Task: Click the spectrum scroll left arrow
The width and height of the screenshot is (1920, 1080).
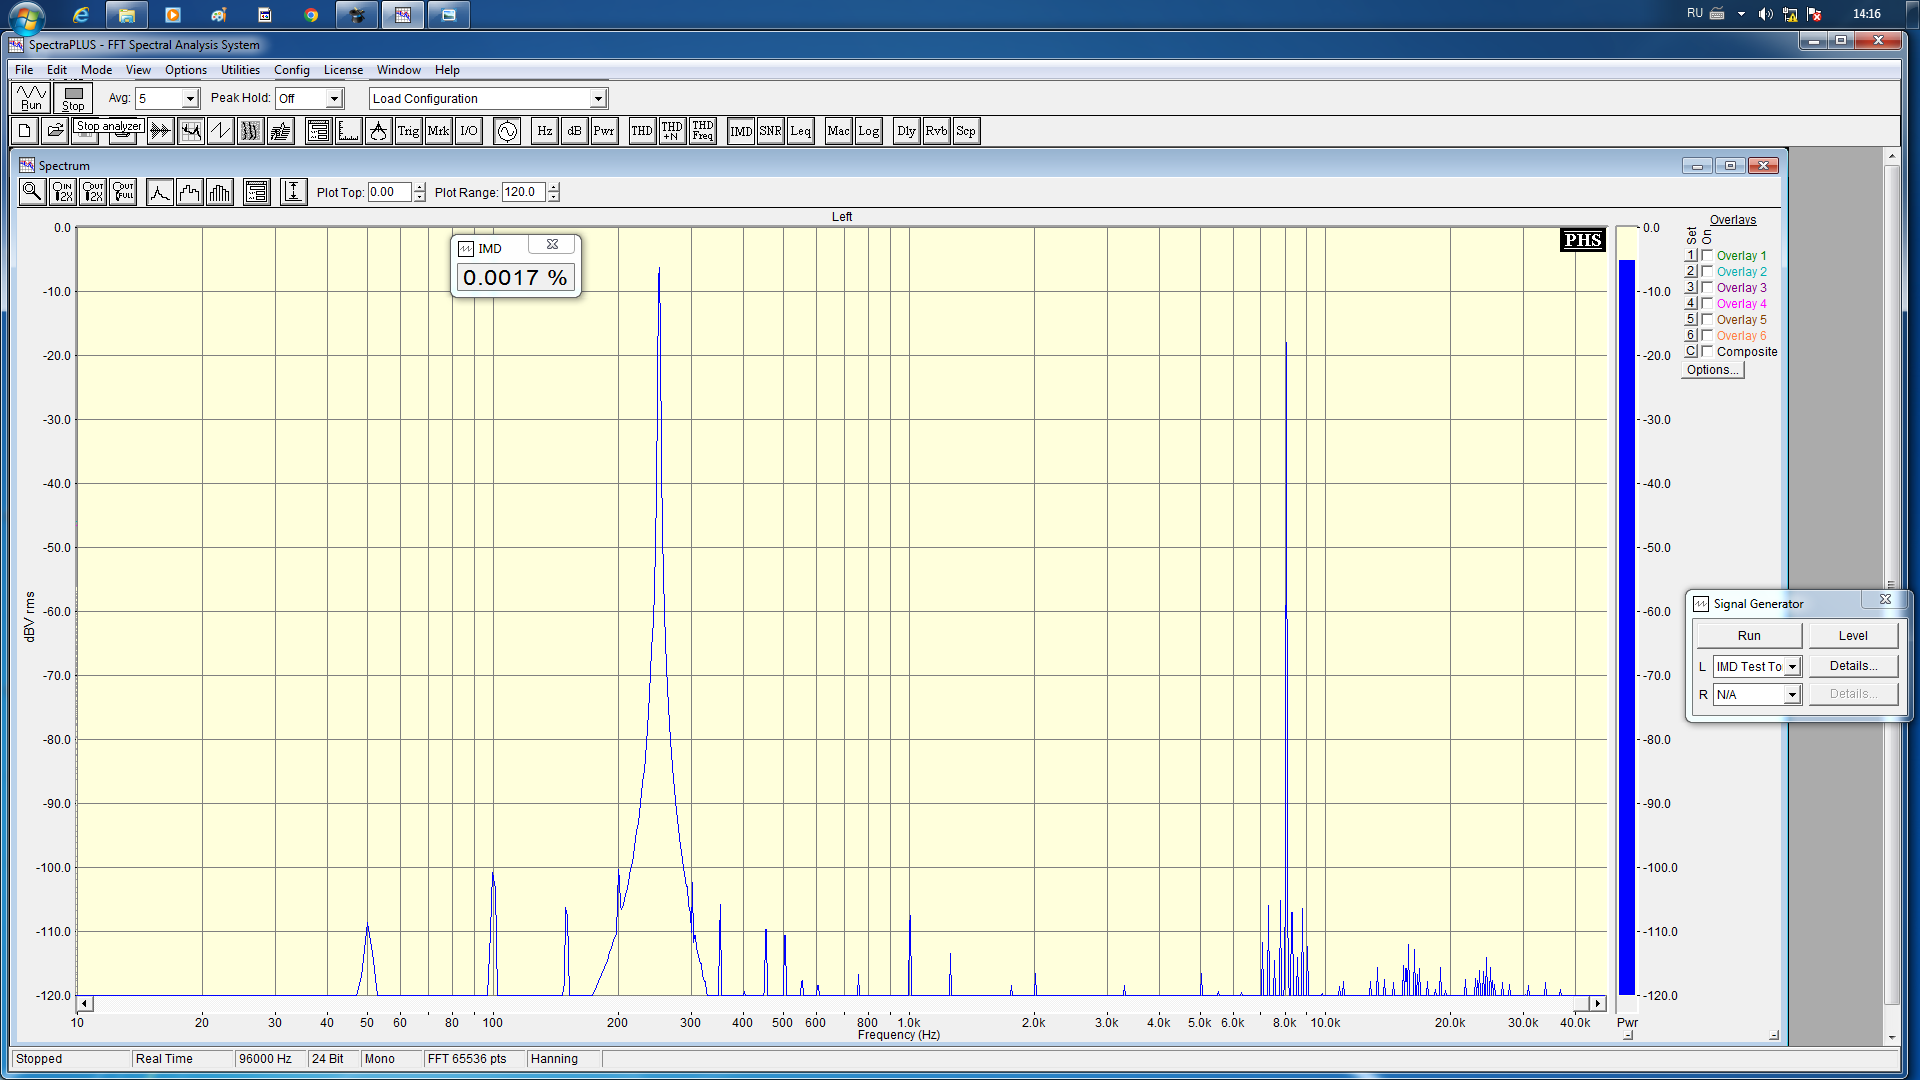Action: [x=85, y=1003]
